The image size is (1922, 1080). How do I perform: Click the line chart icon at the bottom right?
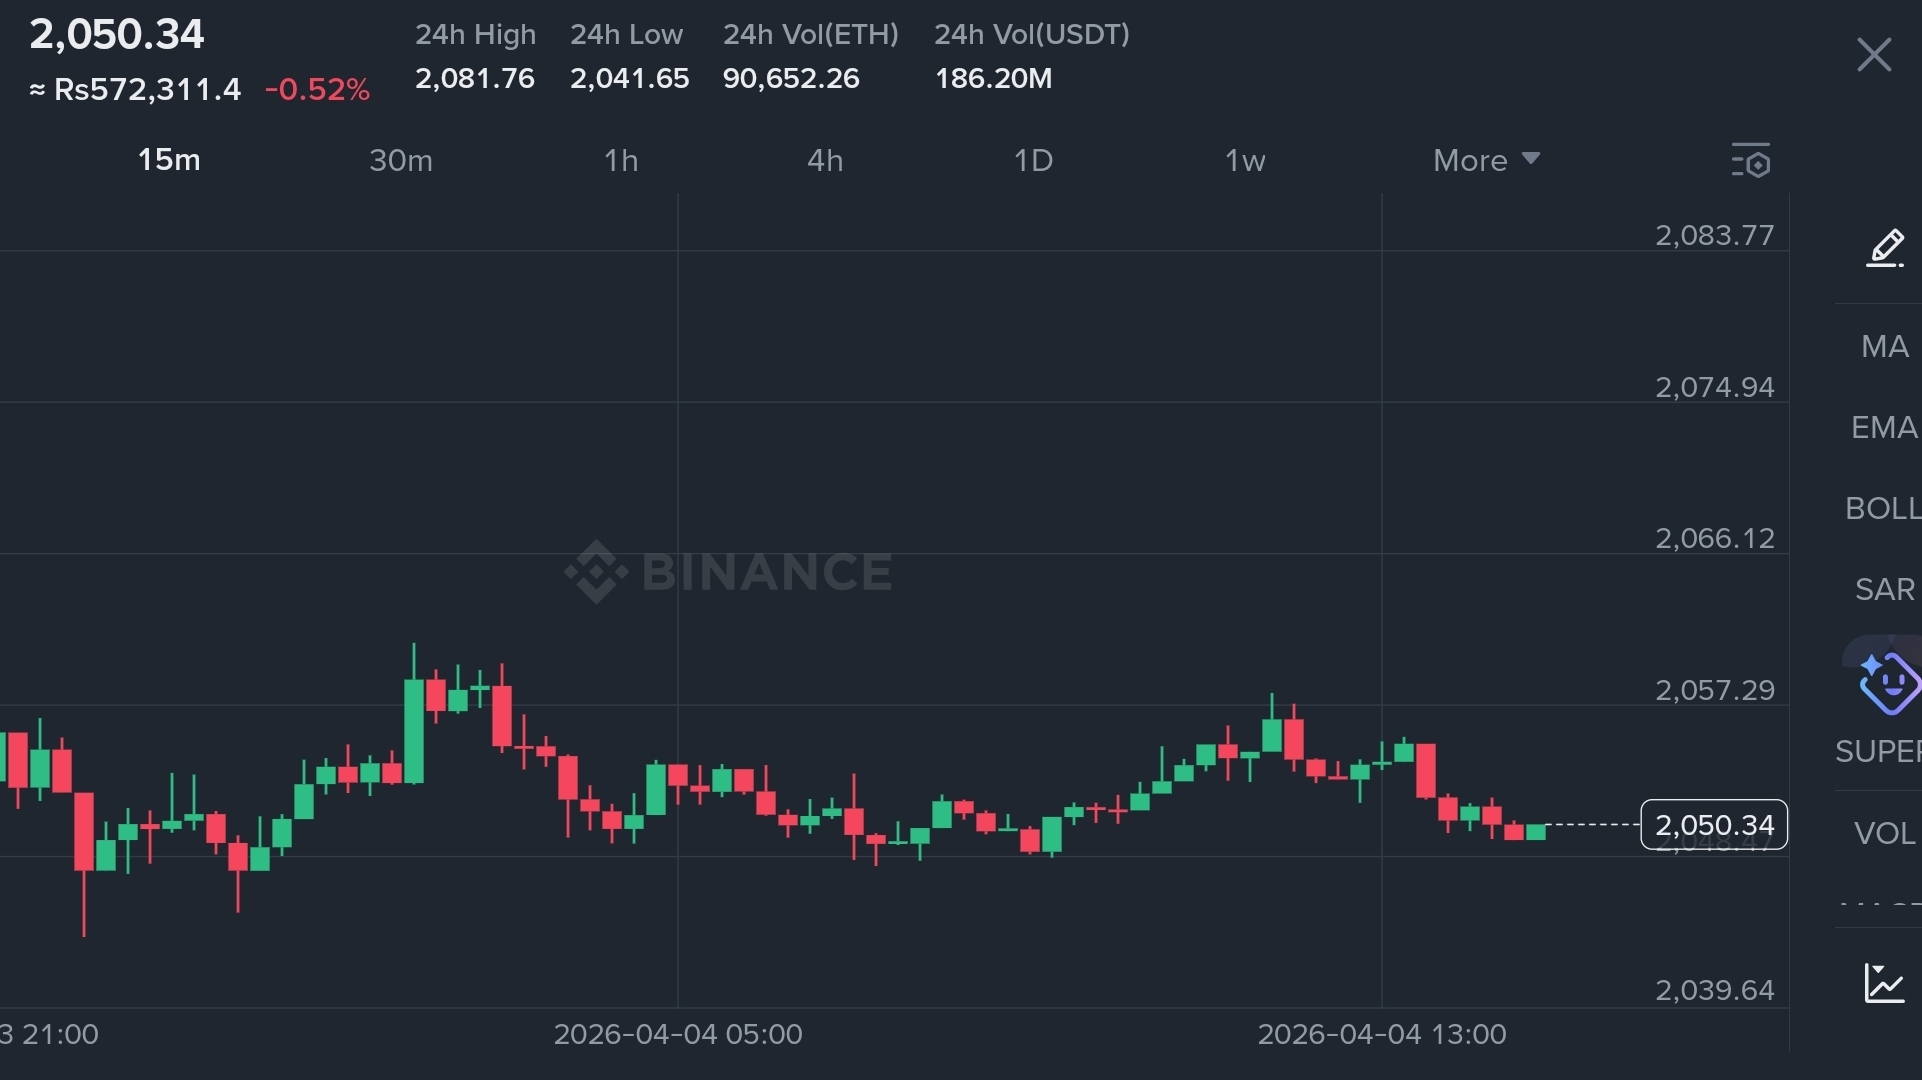pos(1884,983)
